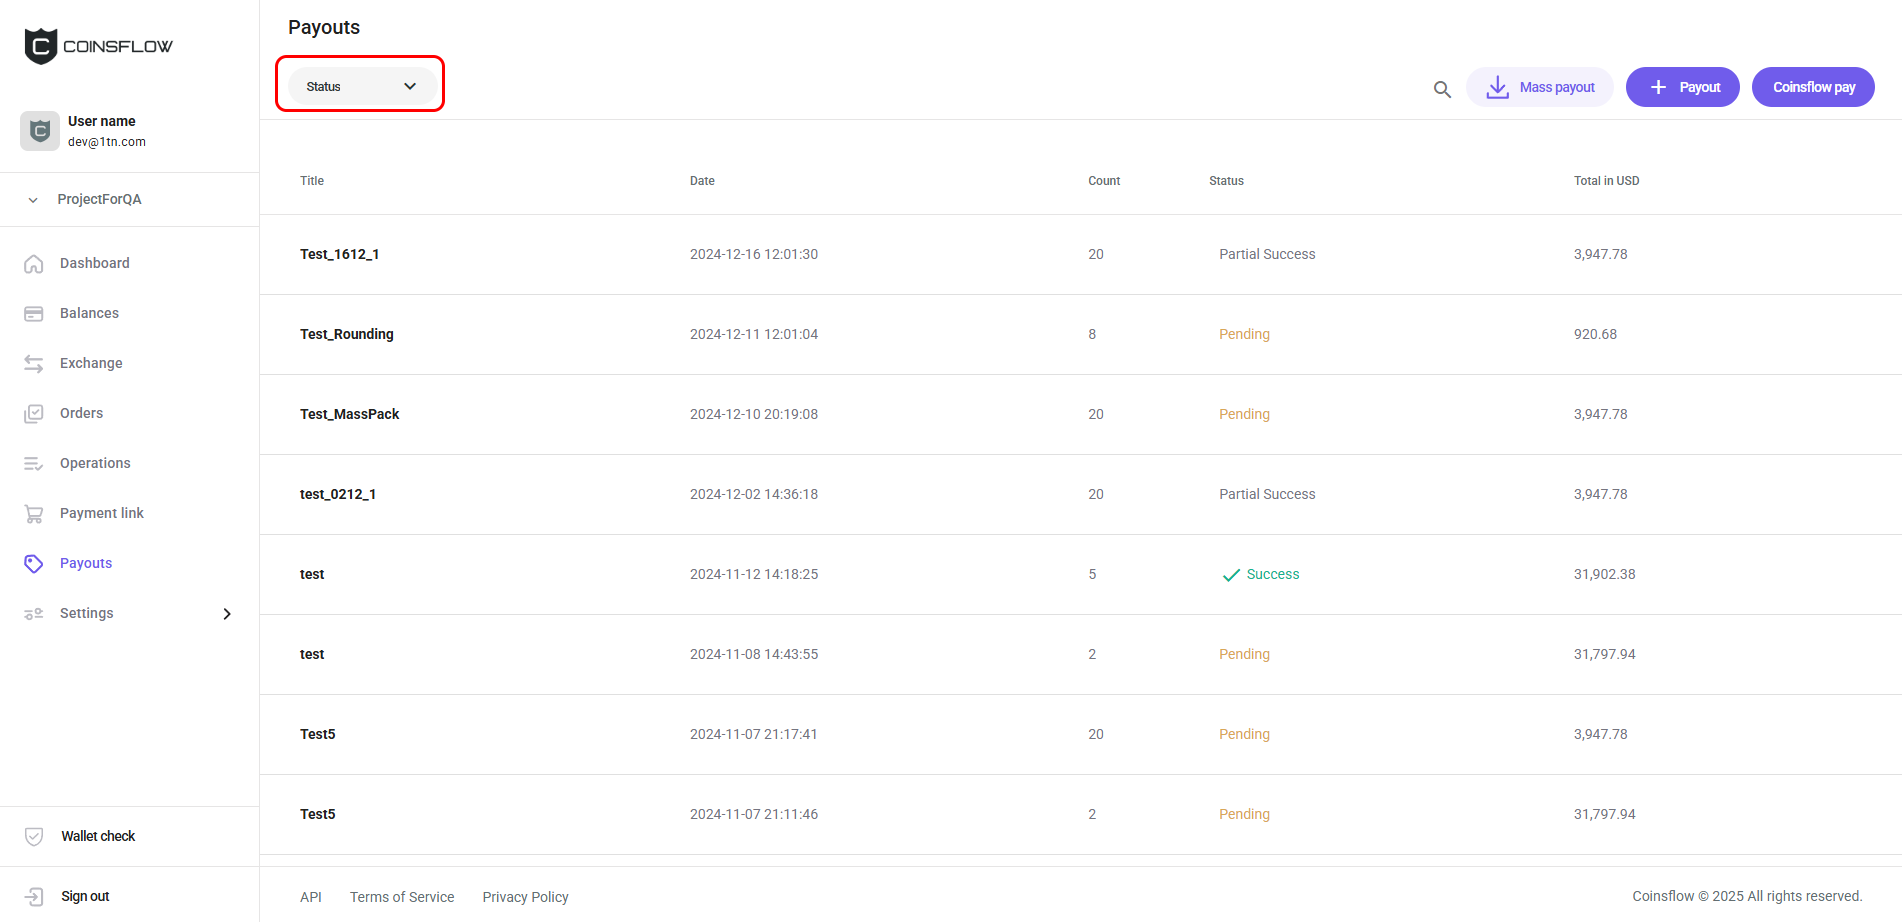
Task: Open the search on the Payouts page
Action: pos(1441,89)
